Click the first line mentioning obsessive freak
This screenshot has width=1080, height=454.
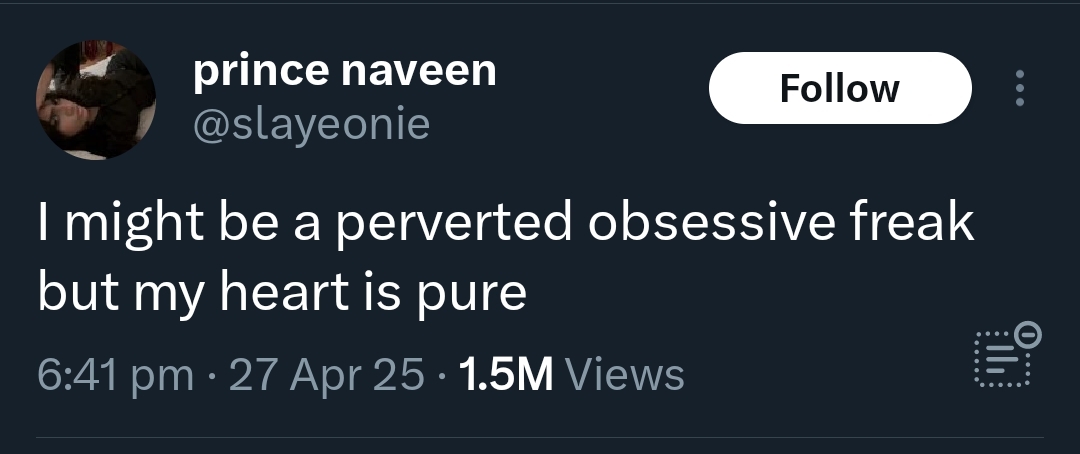coord(504,223)
